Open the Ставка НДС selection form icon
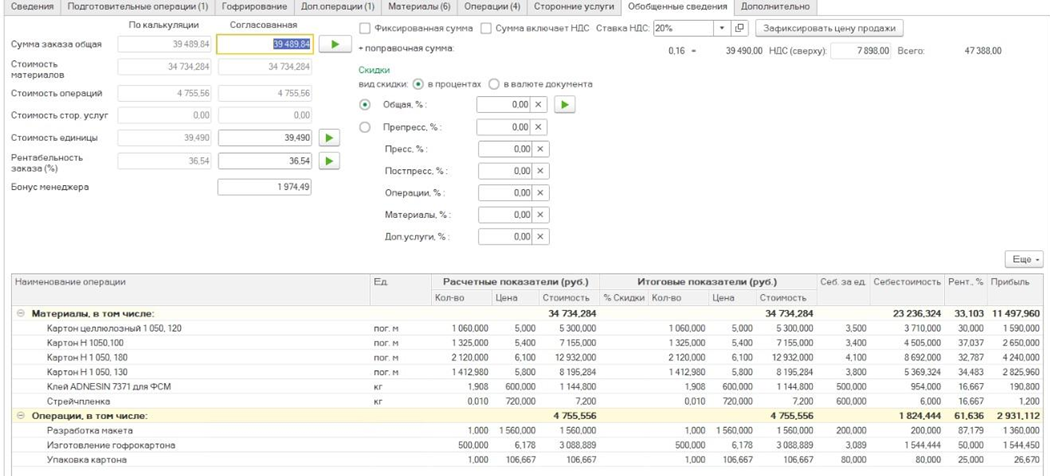The width and height of the screenshot is (1050, 476). (739, 28)
